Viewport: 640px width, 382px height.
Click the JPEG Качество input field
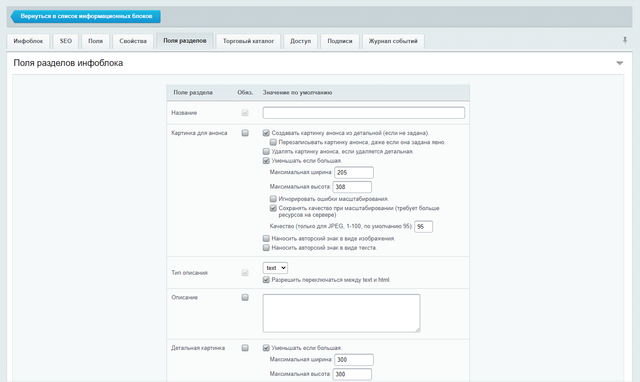pyautogui.click(x=424, y=227)
